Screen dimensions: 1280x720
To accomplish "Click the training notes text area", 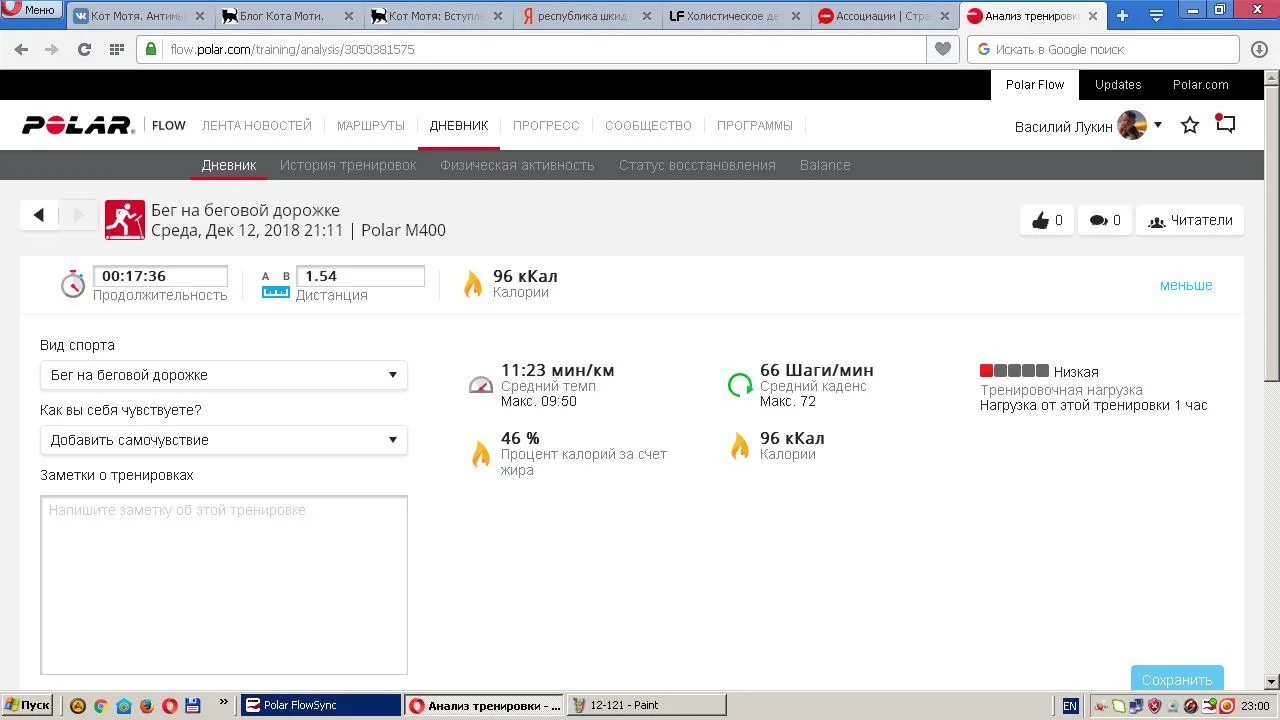I will pos(223,585).
